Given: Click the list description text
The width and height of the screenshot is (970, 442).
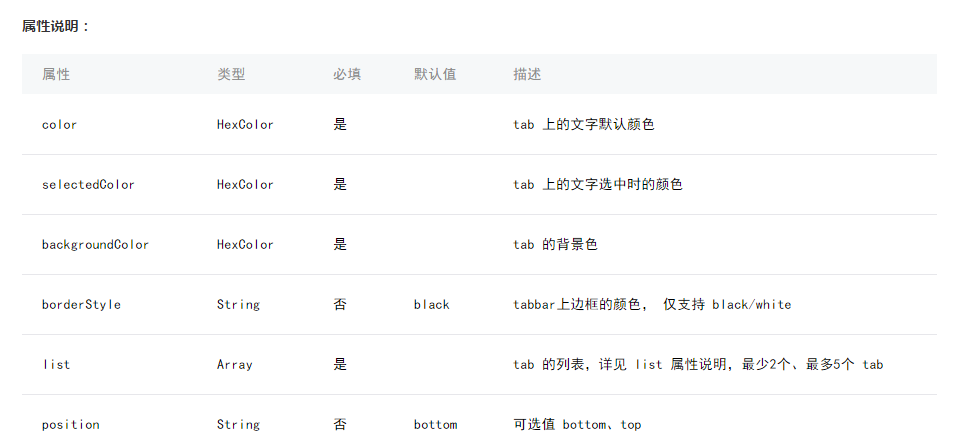Looking at the screenshot, I should [x=698, y=365].
